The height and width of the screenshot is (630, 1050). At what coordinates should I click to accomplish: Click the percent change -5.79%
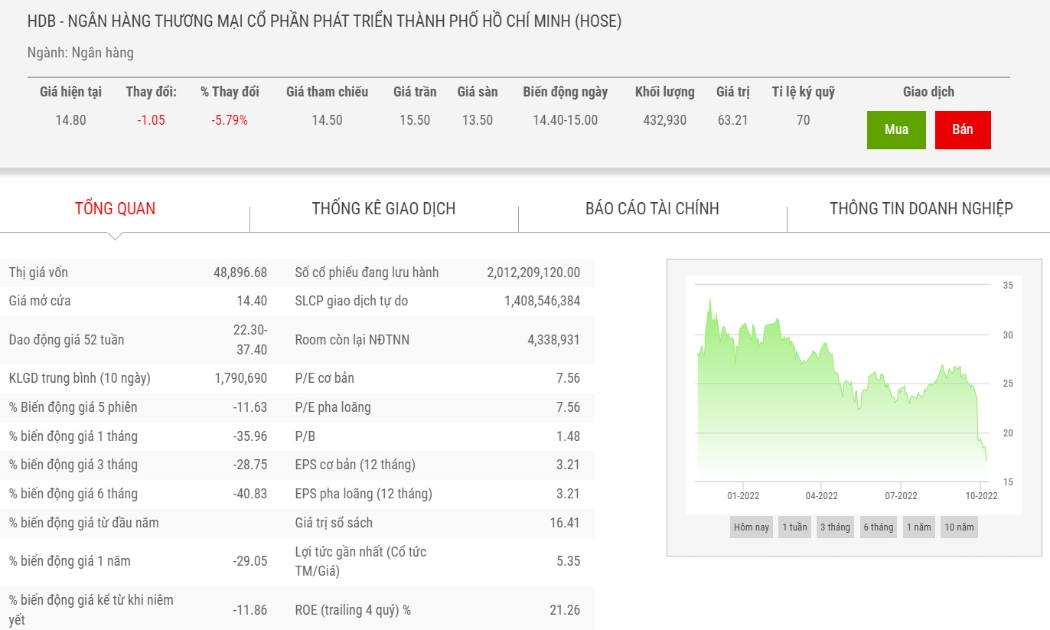click(x=229, y=121)
